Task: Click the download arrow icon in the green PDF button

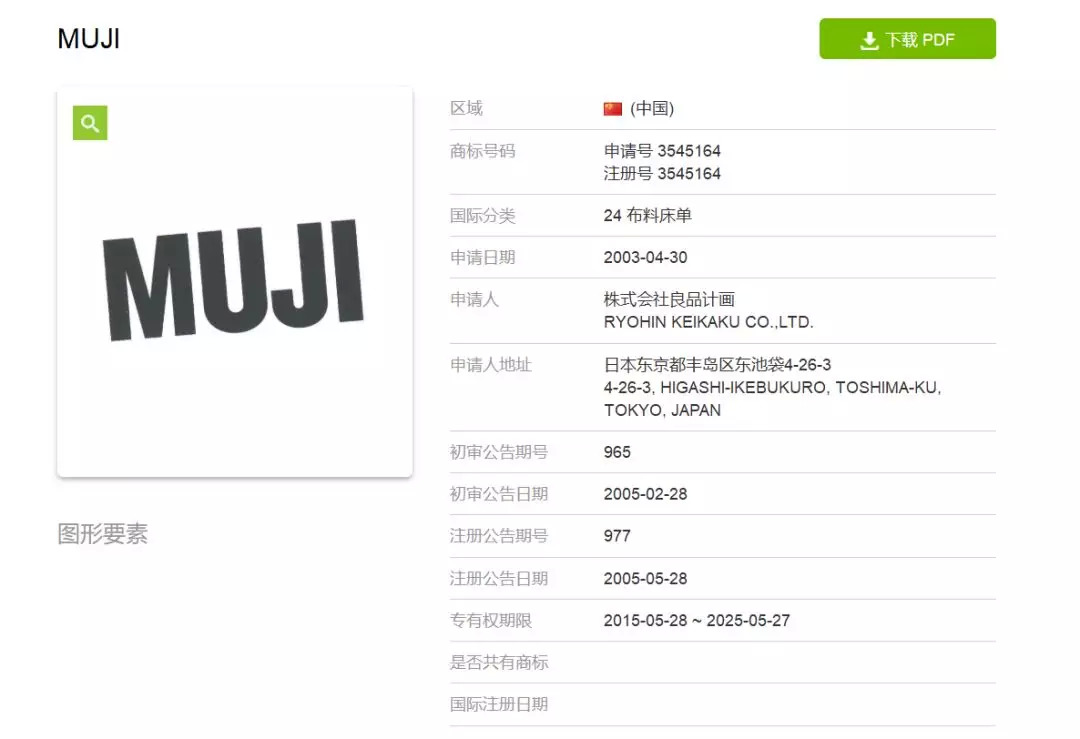Action: [869, 40]
